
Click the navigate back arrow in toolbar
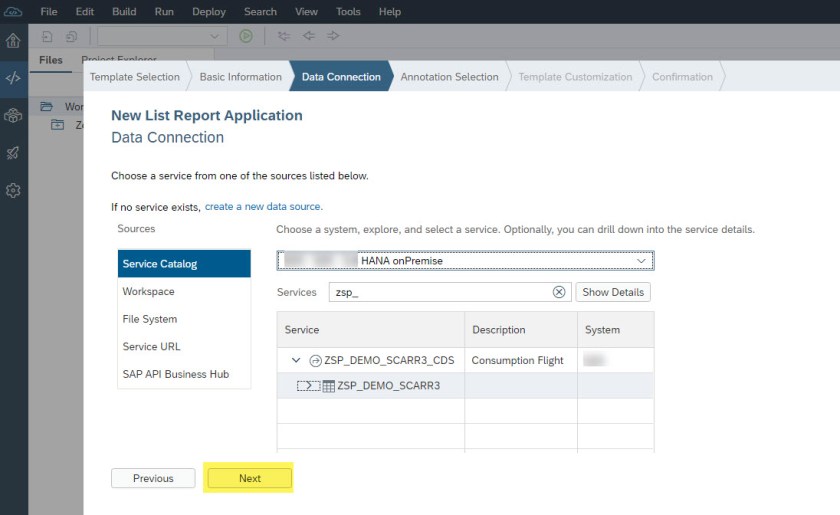pos(309,36)
